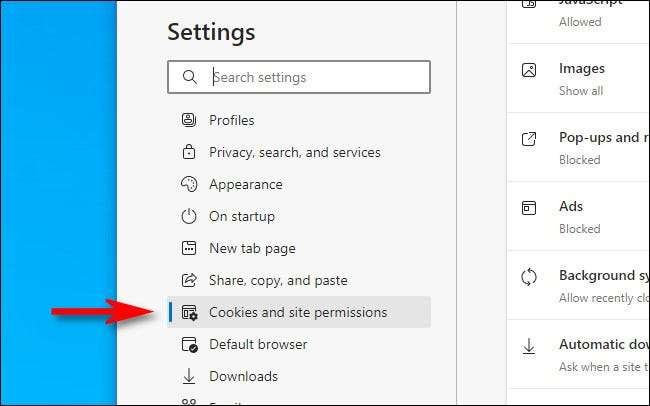Click the Background sync icon
This screenshot has height=406, width=650.
click(529, 277)
